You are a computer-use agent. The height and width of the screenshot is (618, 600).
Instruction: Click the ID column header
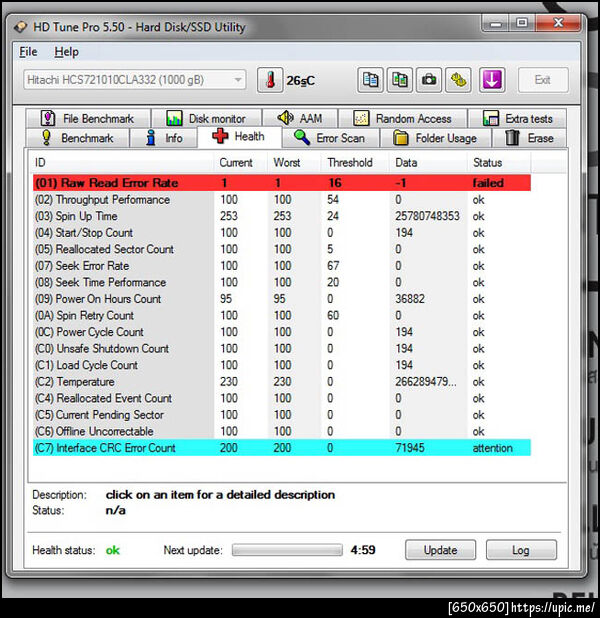coord(121,163)
